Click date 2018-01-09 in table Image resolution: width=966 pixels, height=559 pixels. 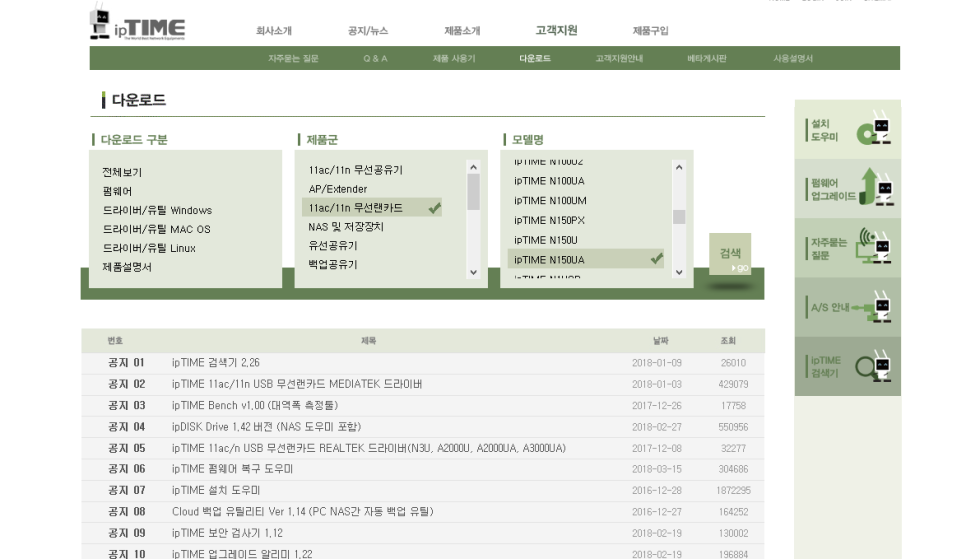657,363
